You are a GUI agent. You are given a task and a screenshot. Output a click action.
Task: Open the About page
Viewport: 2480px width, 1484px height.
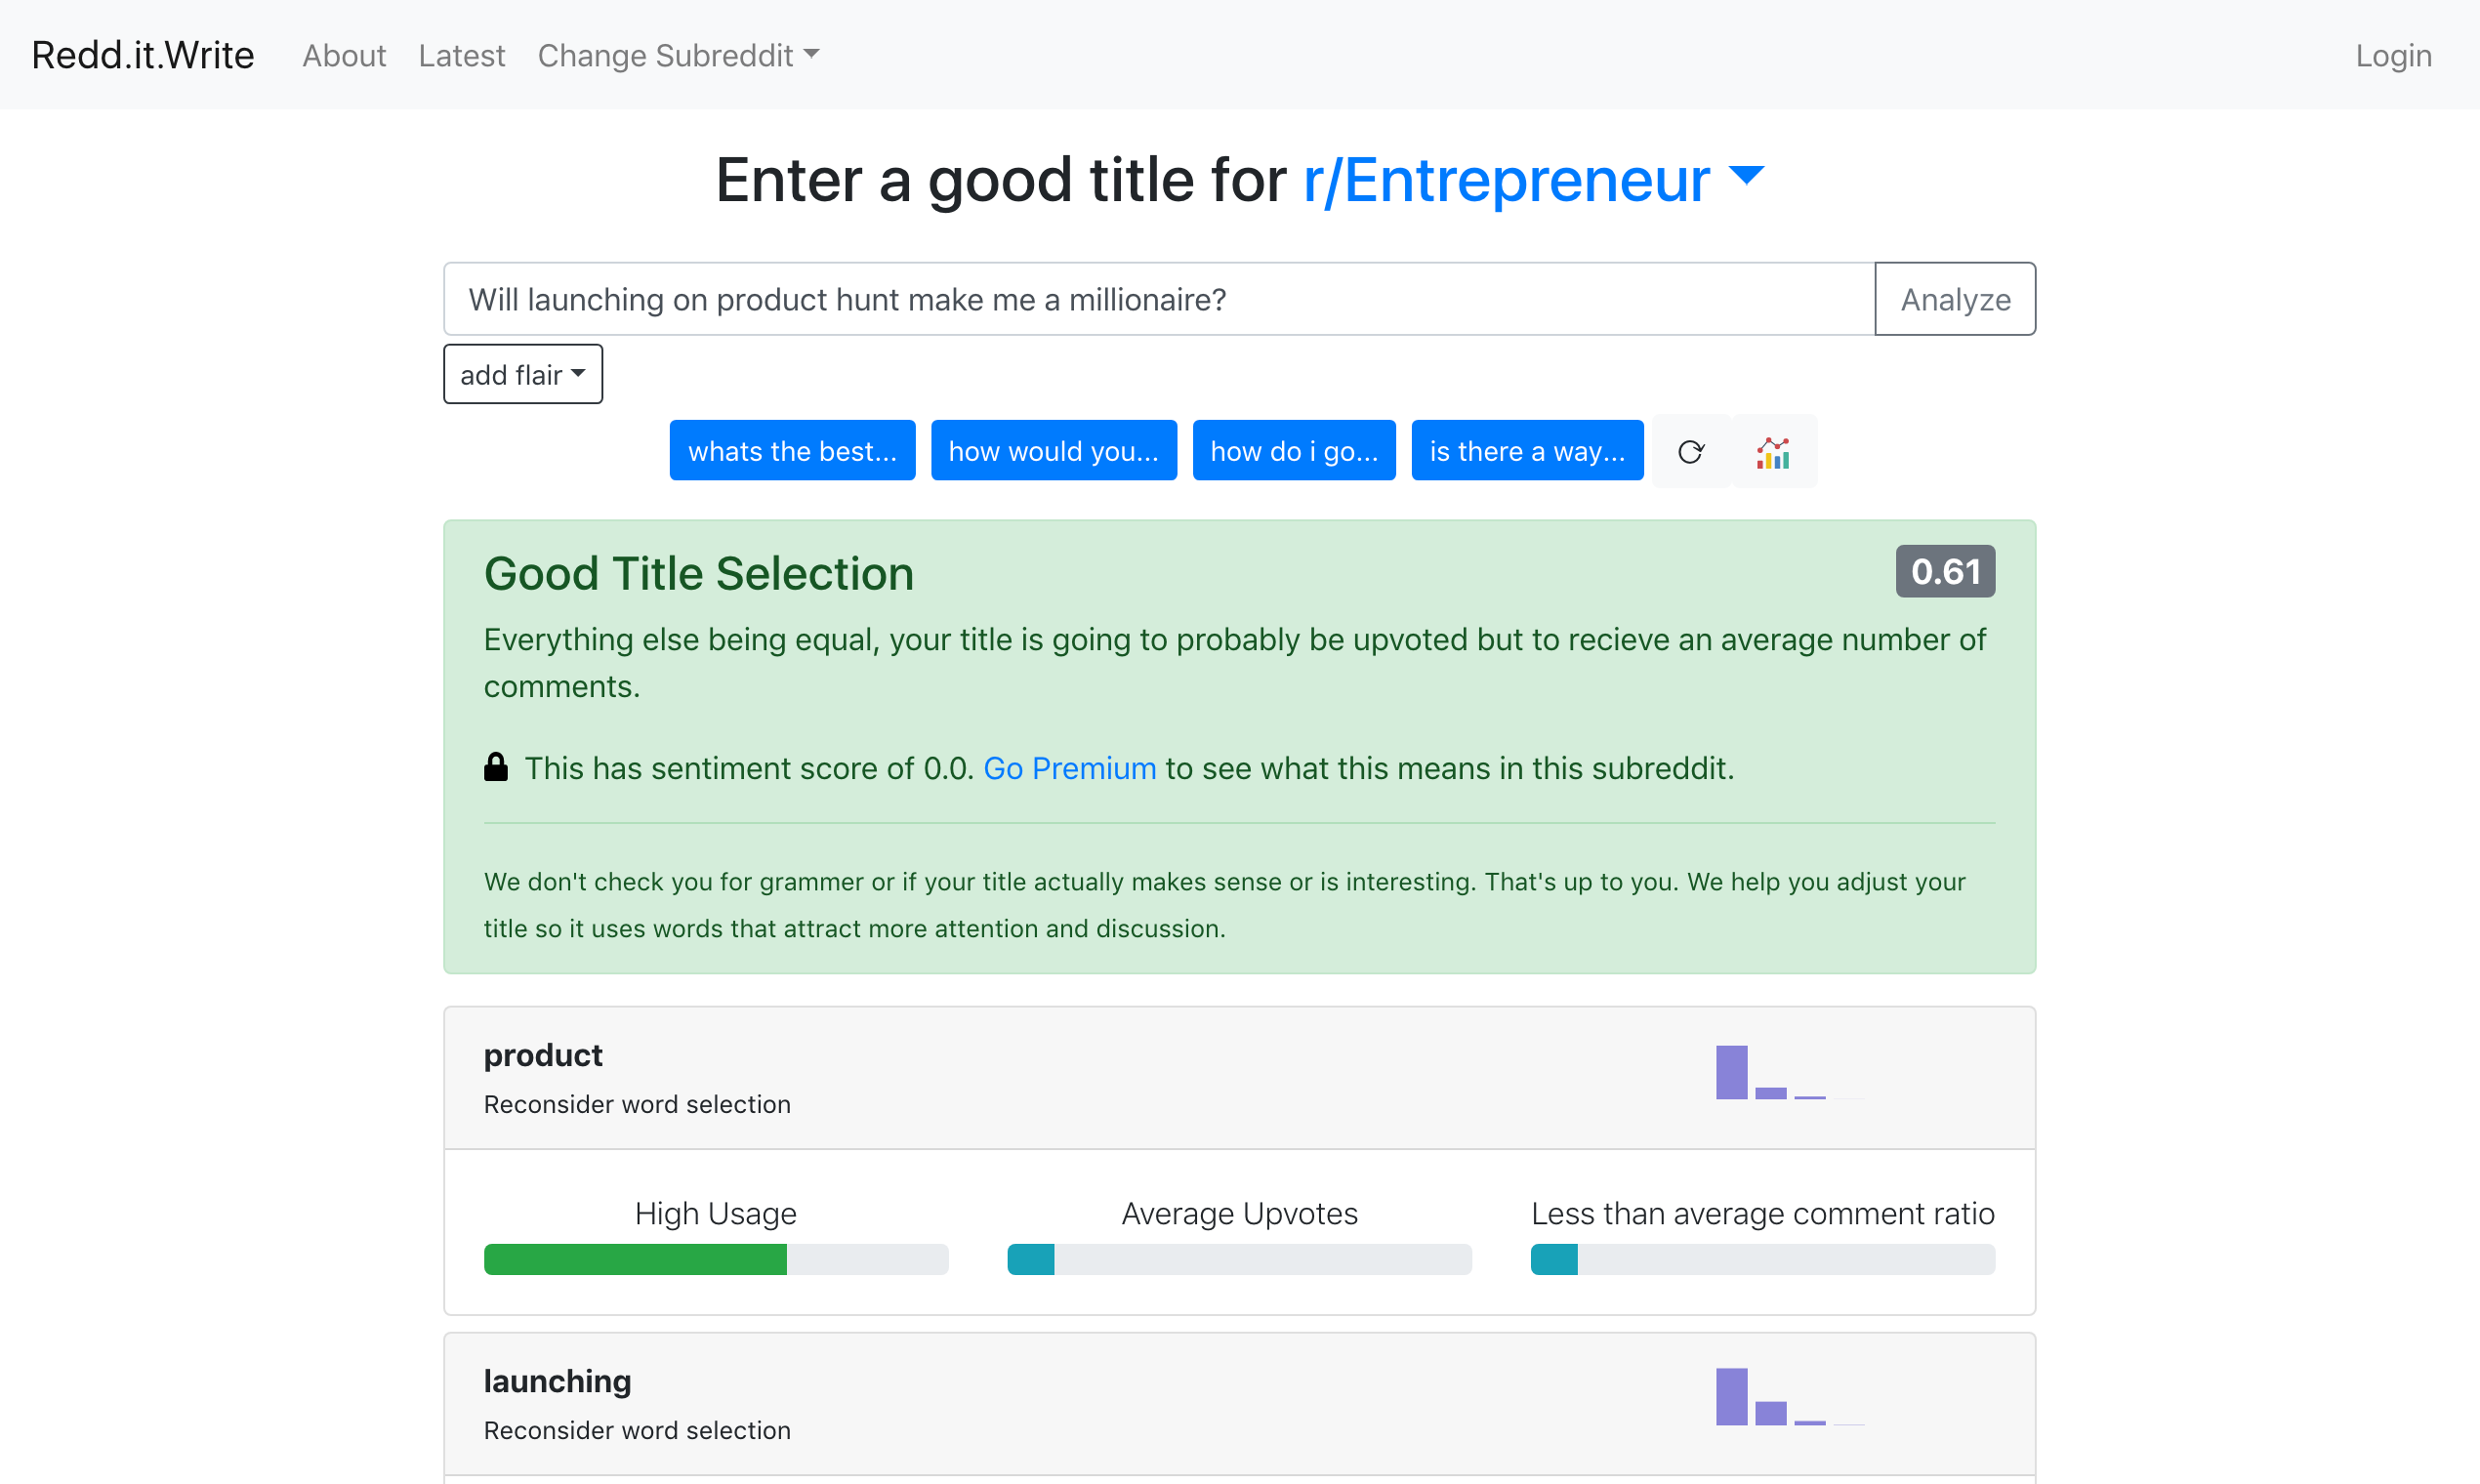pyautogui.click(x=344, y=55)
